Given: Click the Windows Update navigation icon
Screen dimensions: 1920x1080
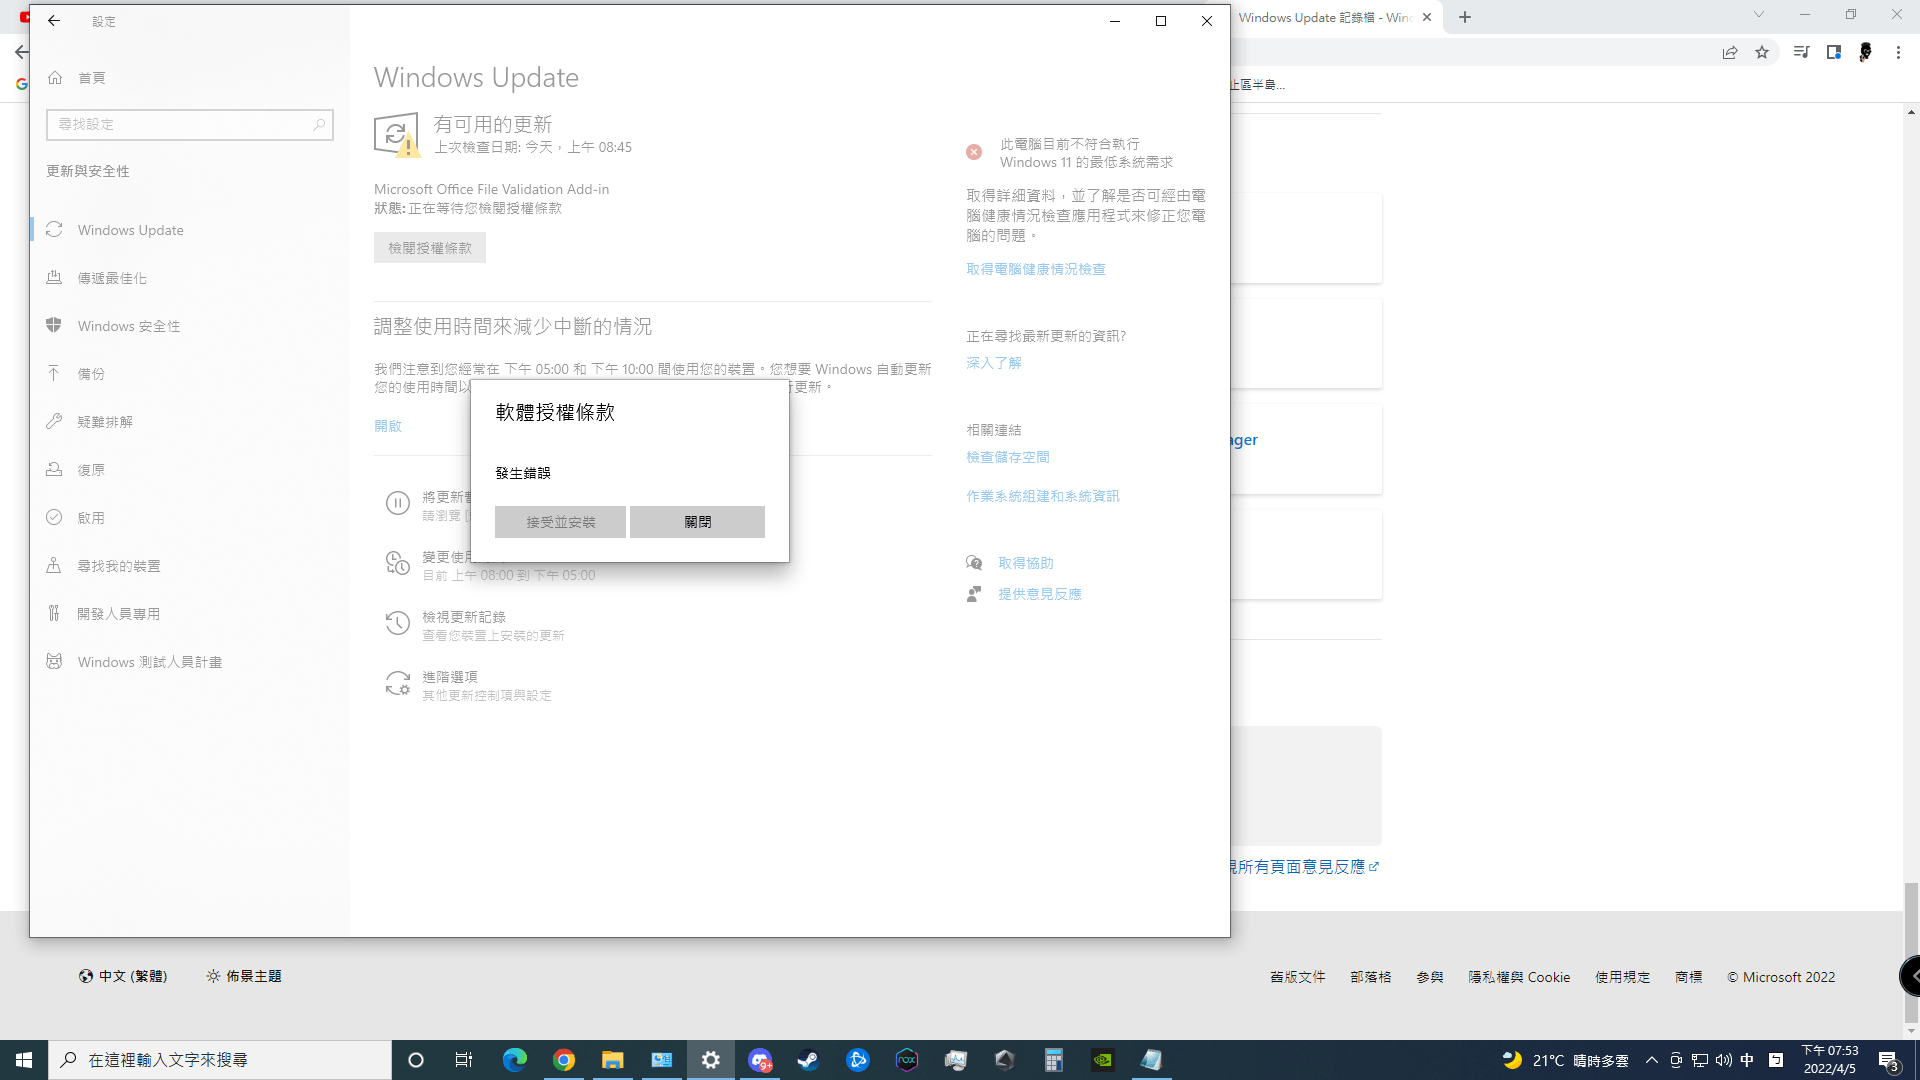Looking at the screenshot, I should 53,229.
